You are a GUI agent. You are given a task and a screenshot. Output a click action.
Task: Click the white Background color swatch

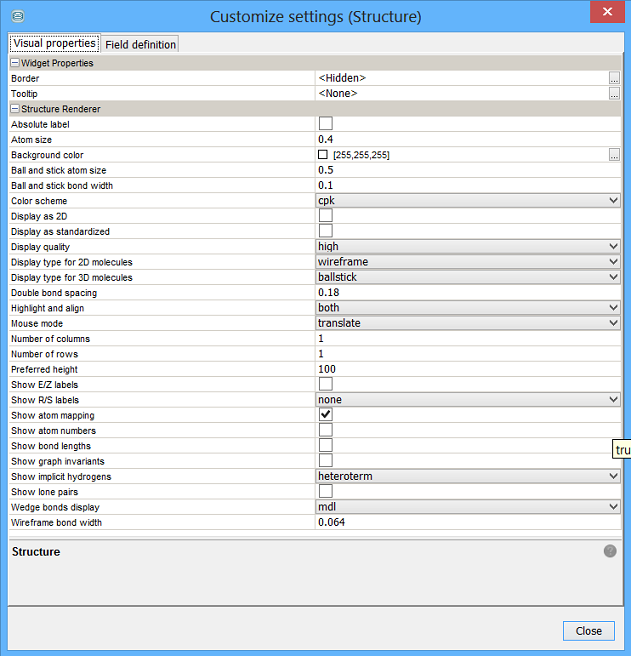point(323,155)
